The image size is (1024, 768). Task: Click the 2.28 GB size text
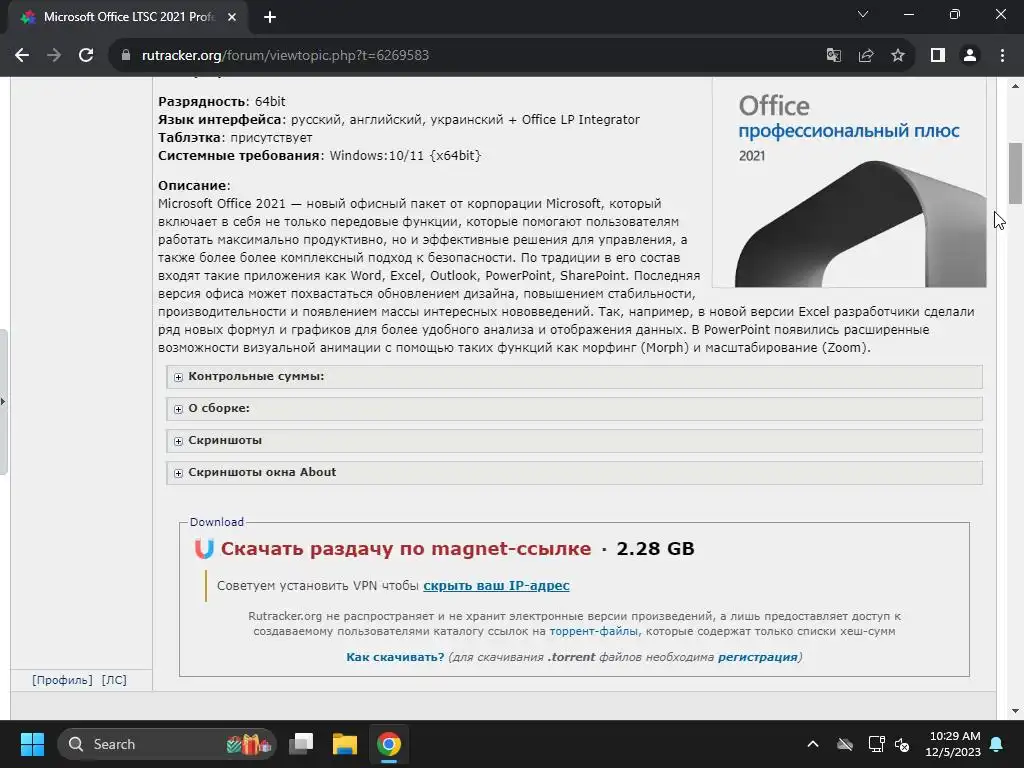coord(655,549)
